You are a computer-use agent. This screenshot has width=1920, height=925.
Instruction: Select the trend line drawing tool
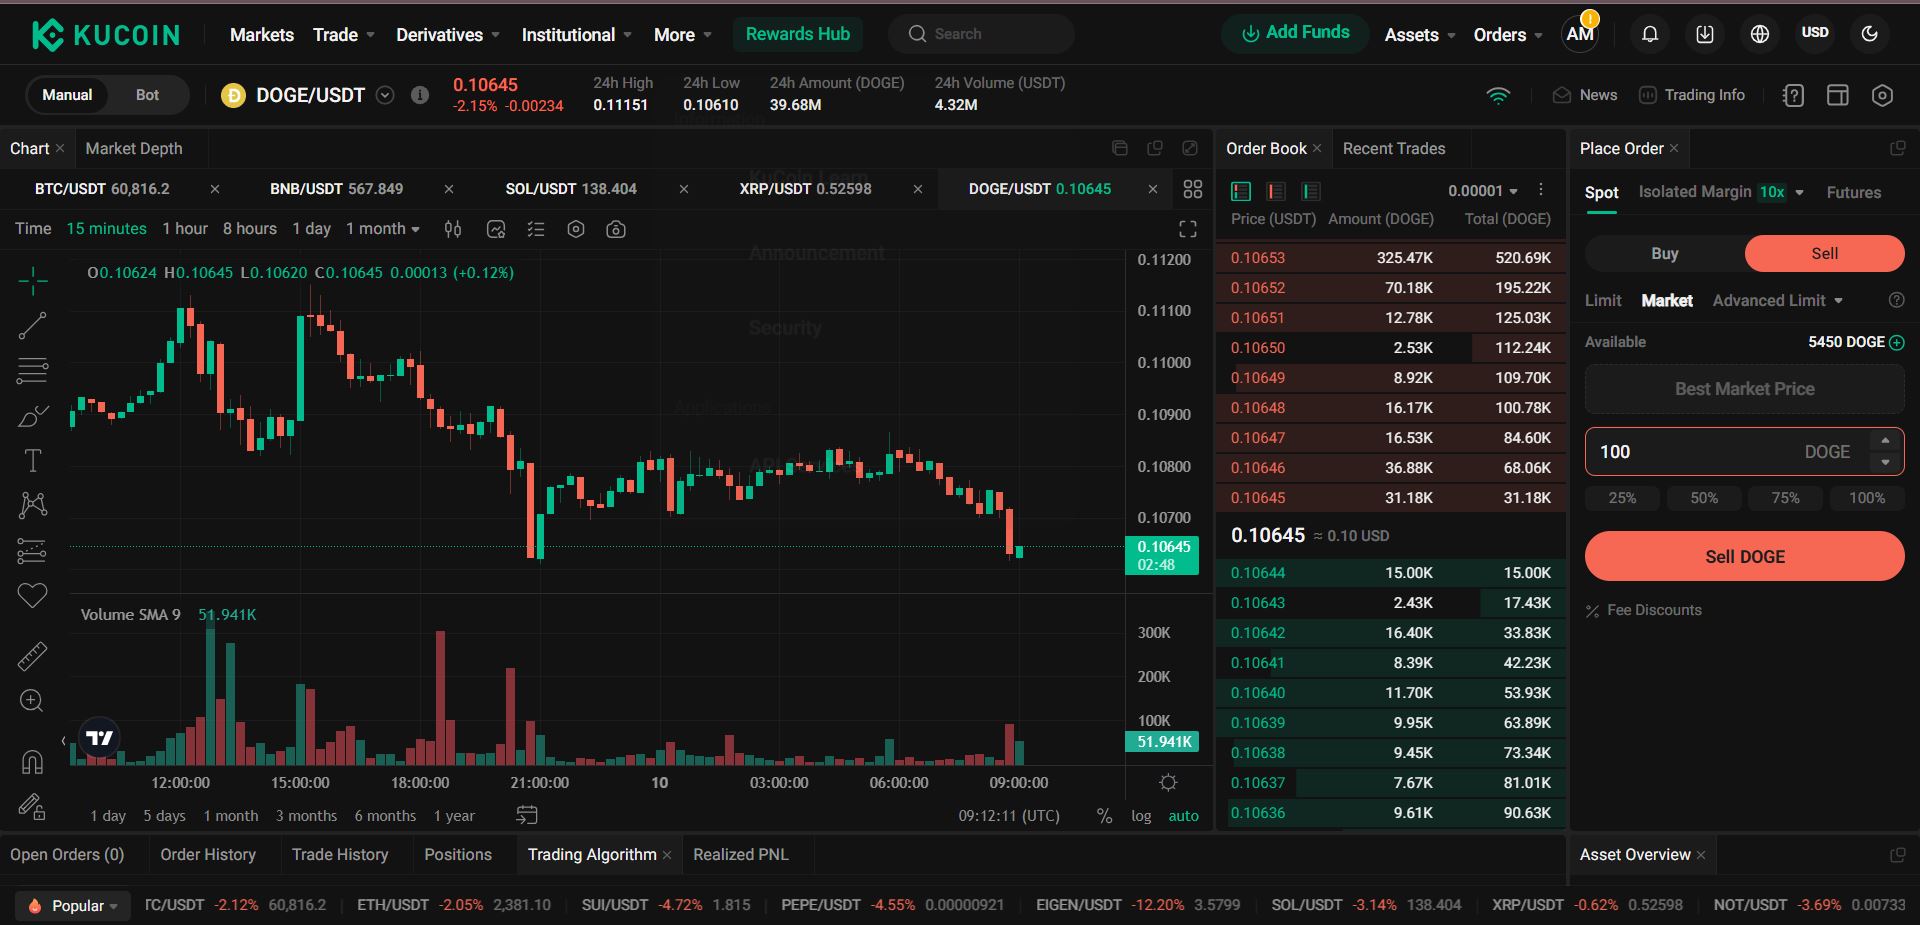pyautogui.click(x=32, y=326)
